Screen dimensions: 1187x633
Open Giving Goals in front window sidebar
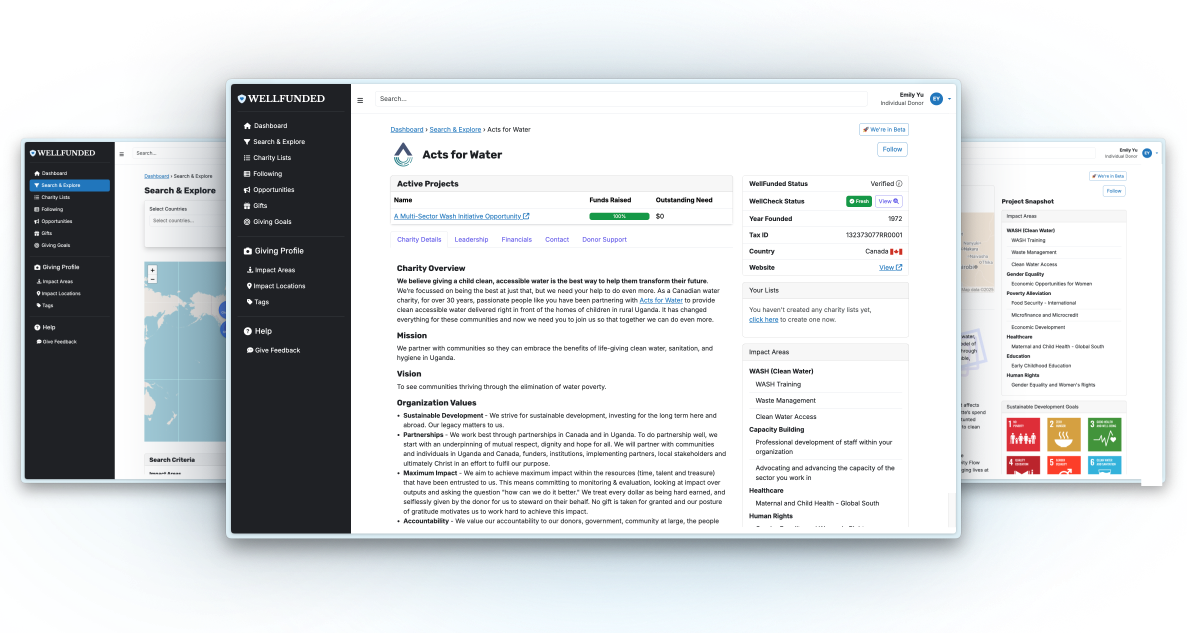[x=267, y=222]
